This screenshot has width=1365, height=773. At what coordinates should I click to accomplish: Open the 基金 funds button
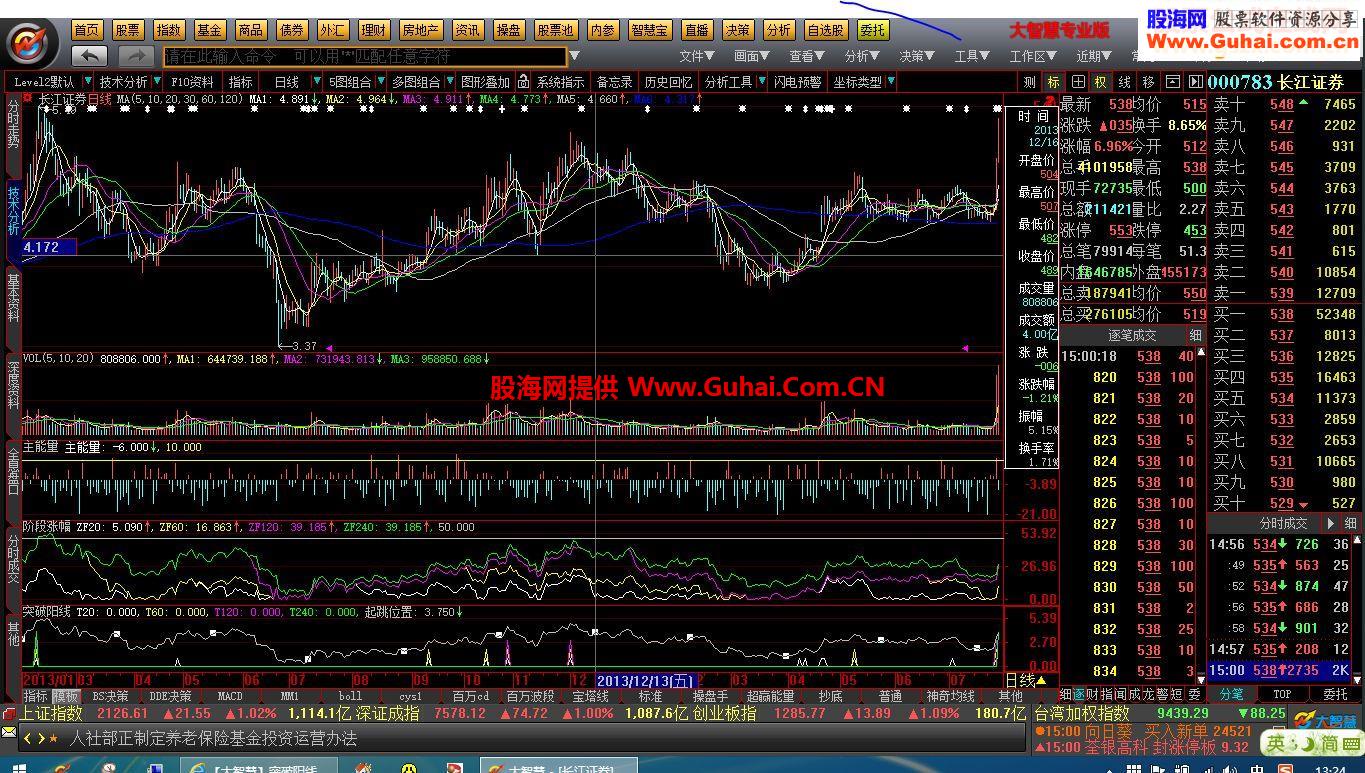coord(209,30)
